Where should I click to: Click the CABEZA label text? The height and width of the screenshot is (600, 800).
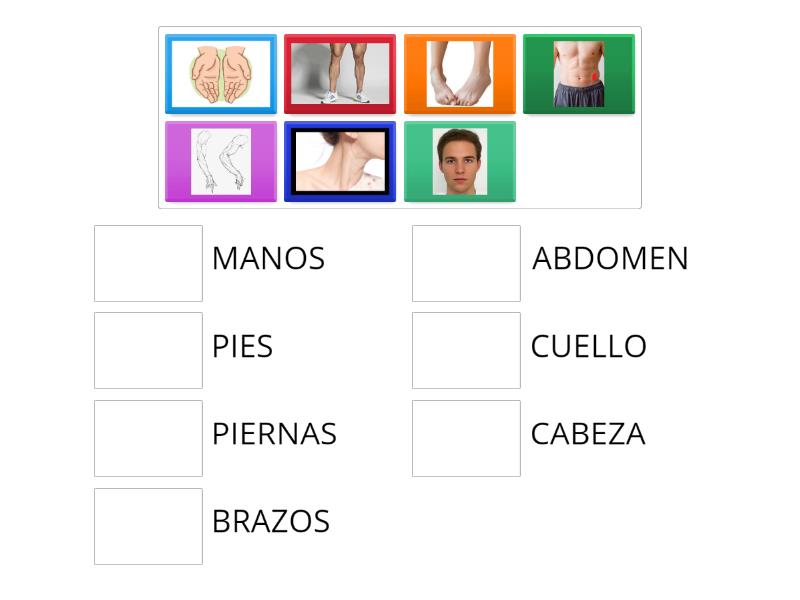pyautogui.click(x=587, y=434)
